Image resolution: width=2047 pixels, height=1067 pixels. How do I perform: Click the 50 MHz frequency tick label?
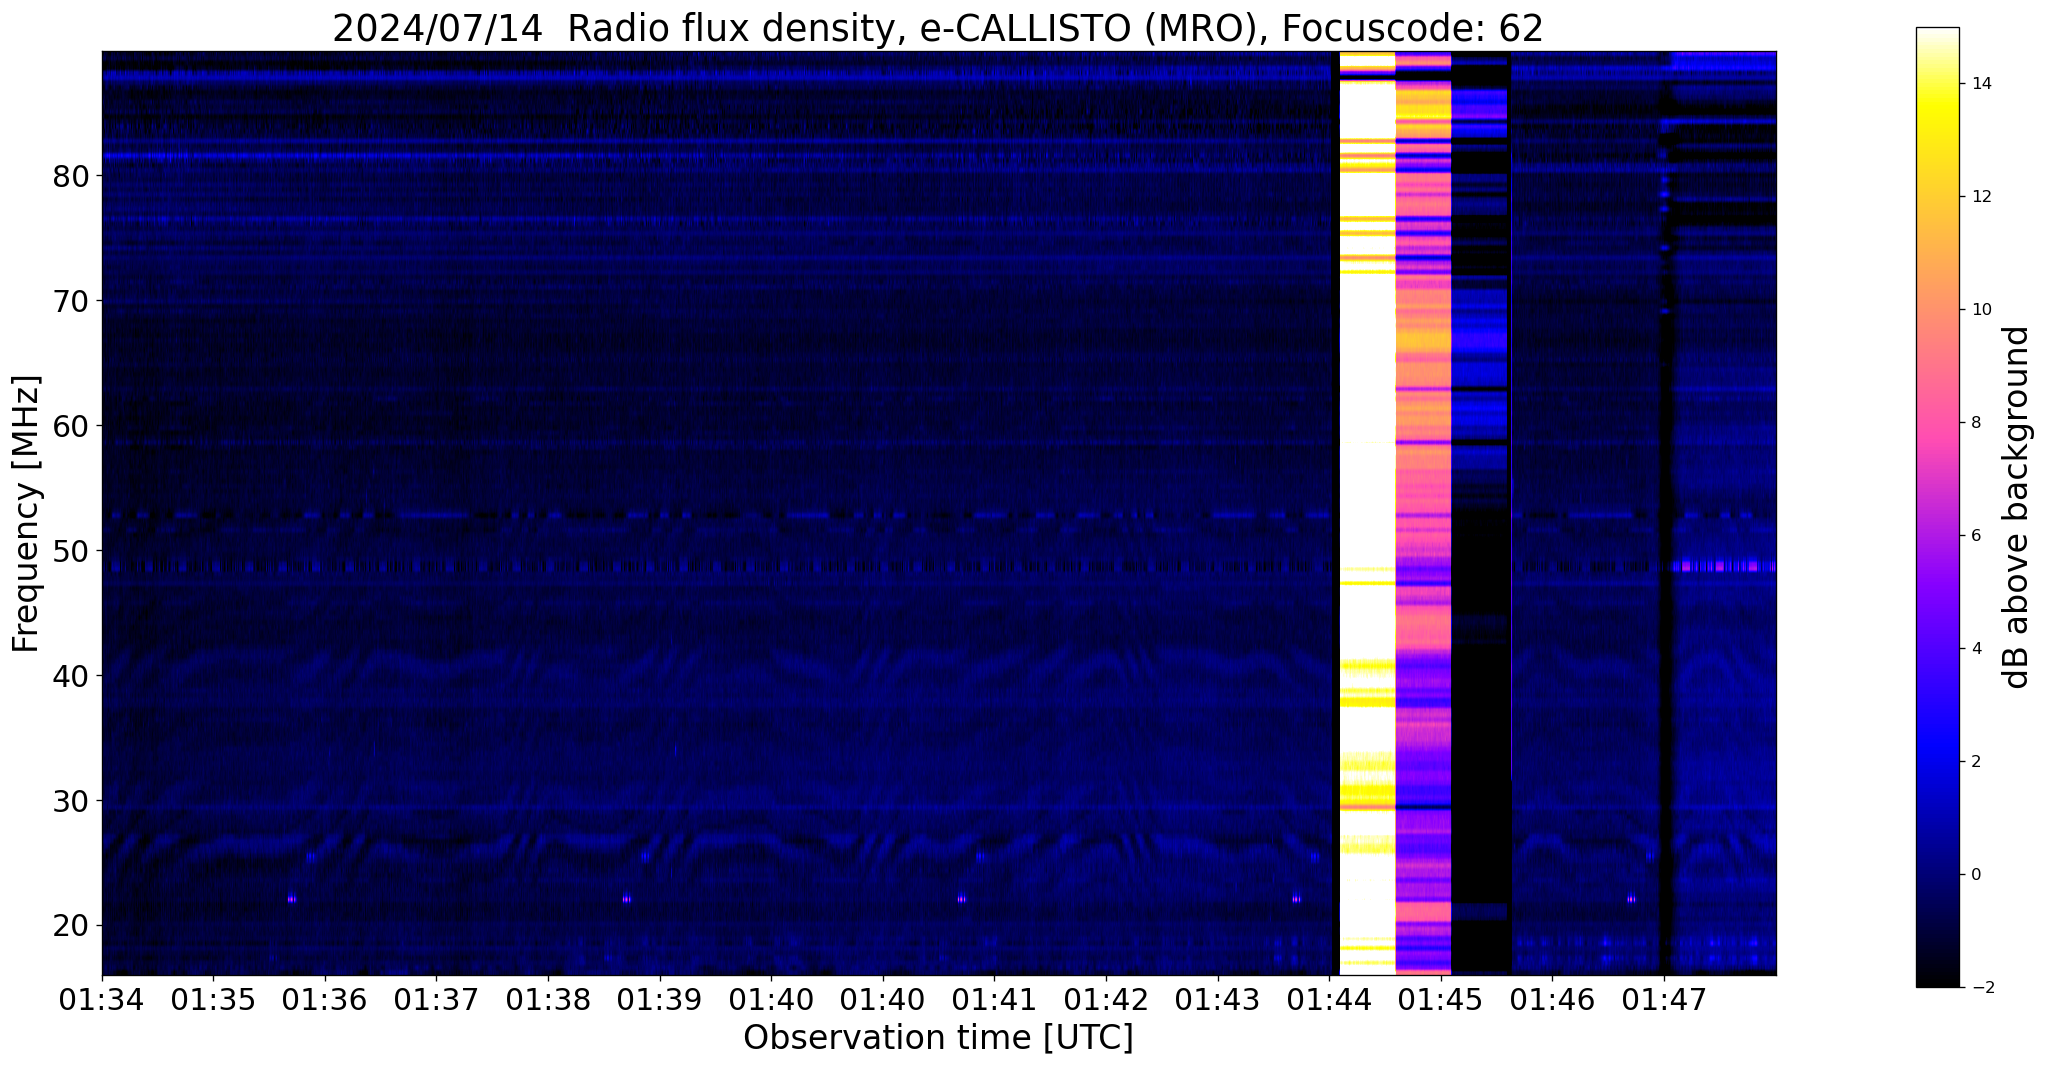click(70, 551)
